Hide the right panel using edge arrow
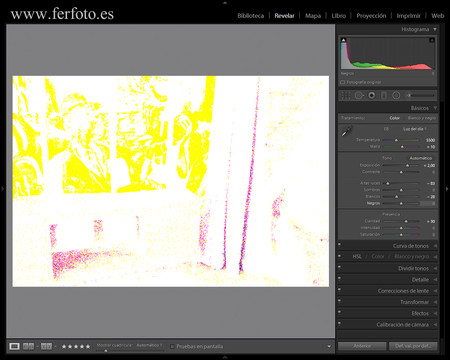 click(447, 189)
